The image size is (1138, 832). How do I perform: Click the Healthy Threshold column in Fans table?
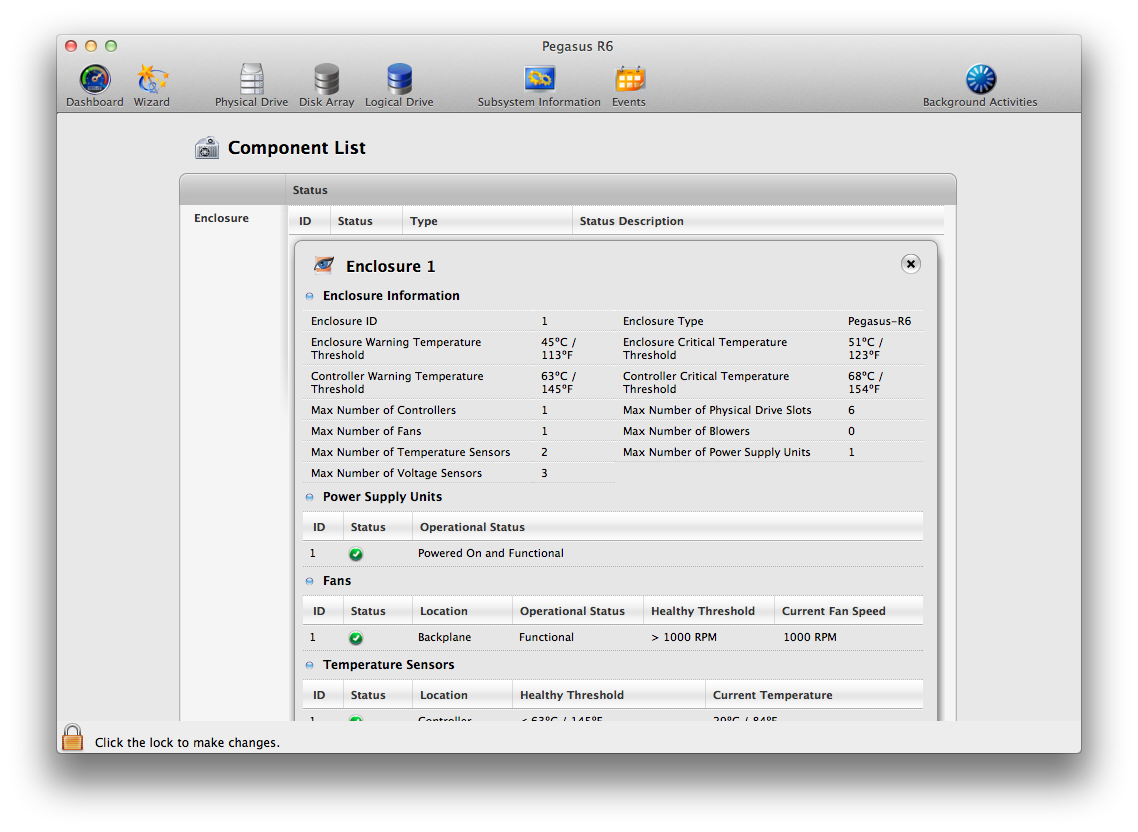(x=703, y=611)
